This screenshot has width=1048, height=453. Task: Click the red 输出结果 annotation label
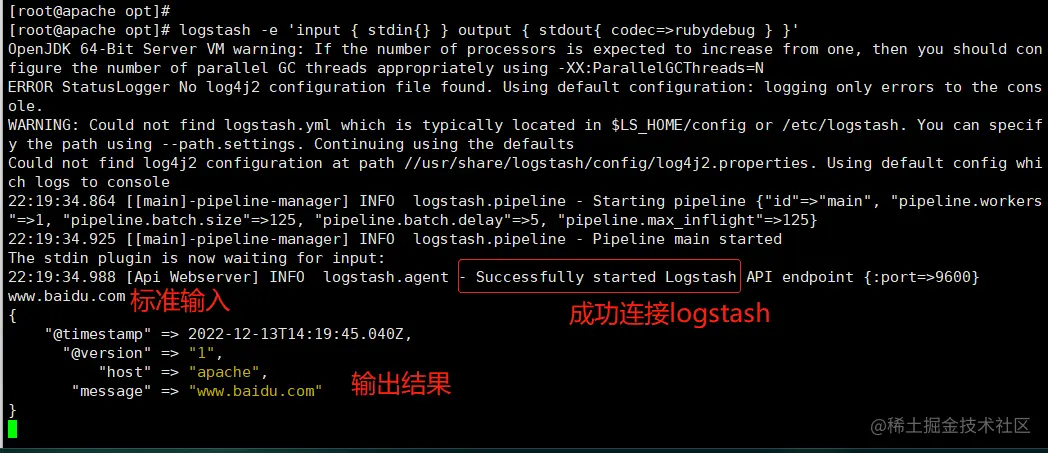(402, 384)
